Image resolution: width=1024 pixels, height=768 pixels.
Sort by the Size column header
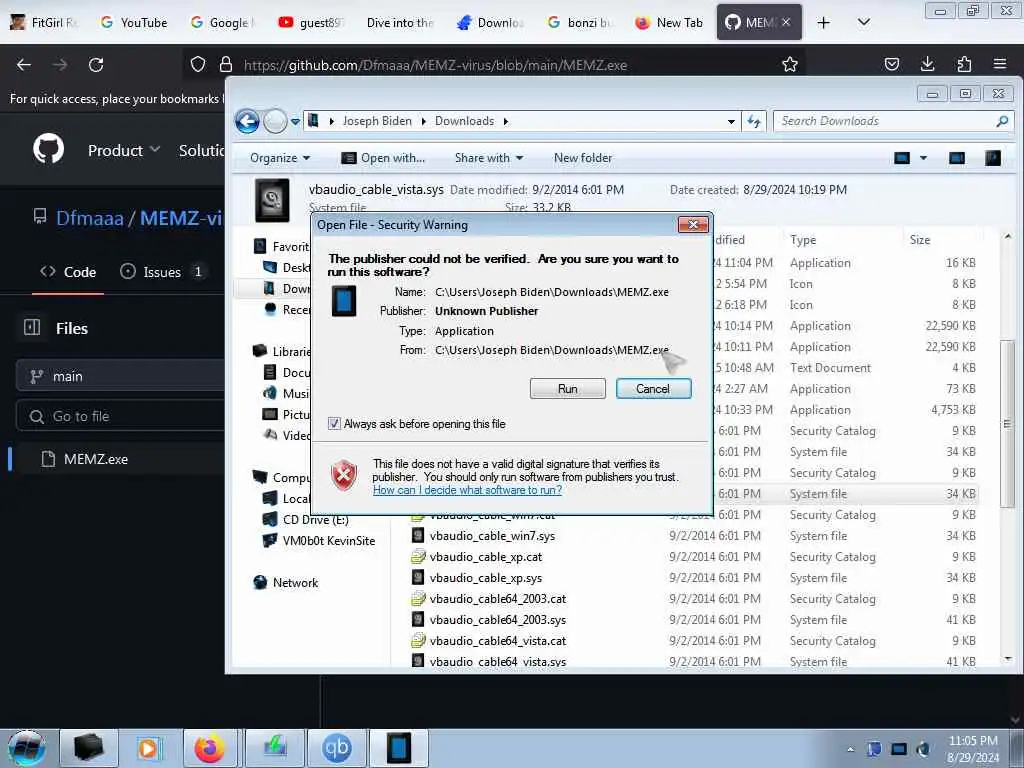pos(920,240)
